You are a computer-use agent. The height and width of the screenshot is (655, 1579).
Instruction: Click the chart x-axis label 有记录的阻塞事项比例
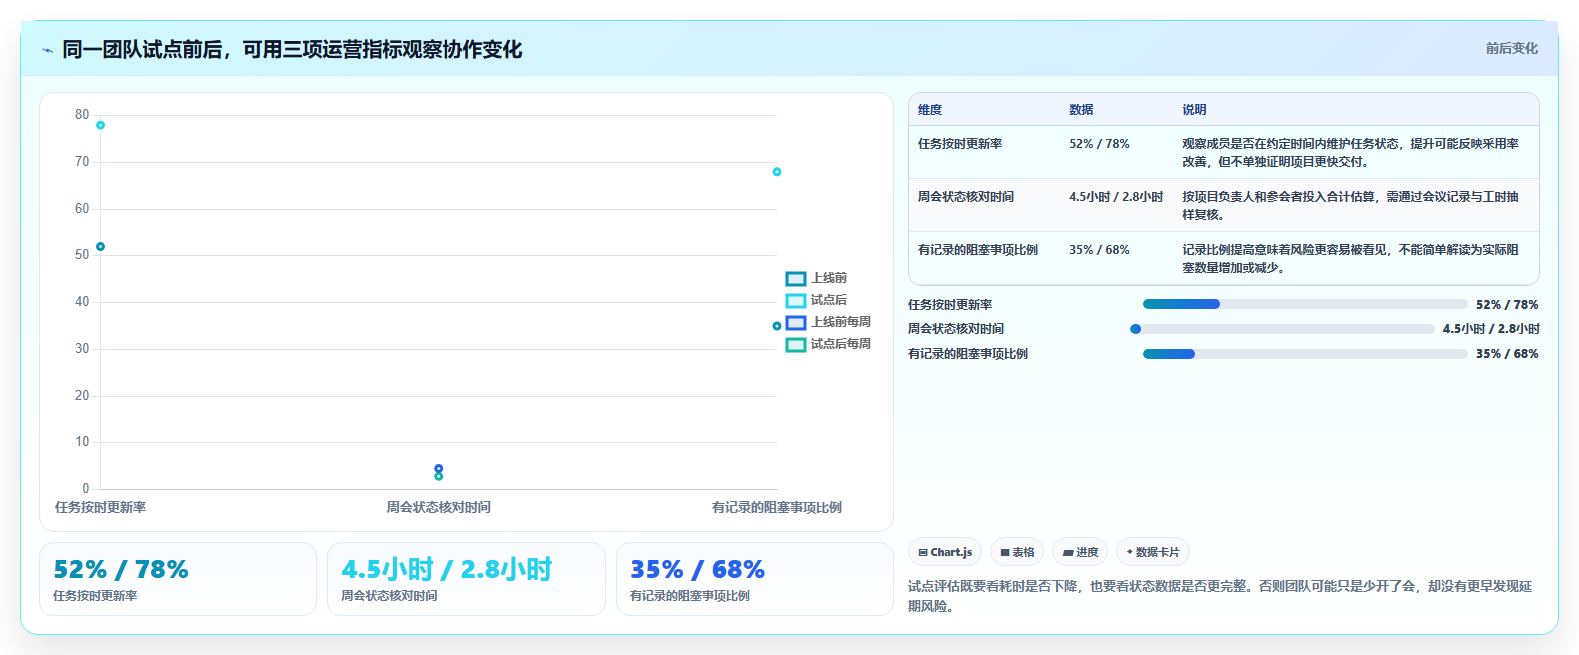(x=777, y=508)
